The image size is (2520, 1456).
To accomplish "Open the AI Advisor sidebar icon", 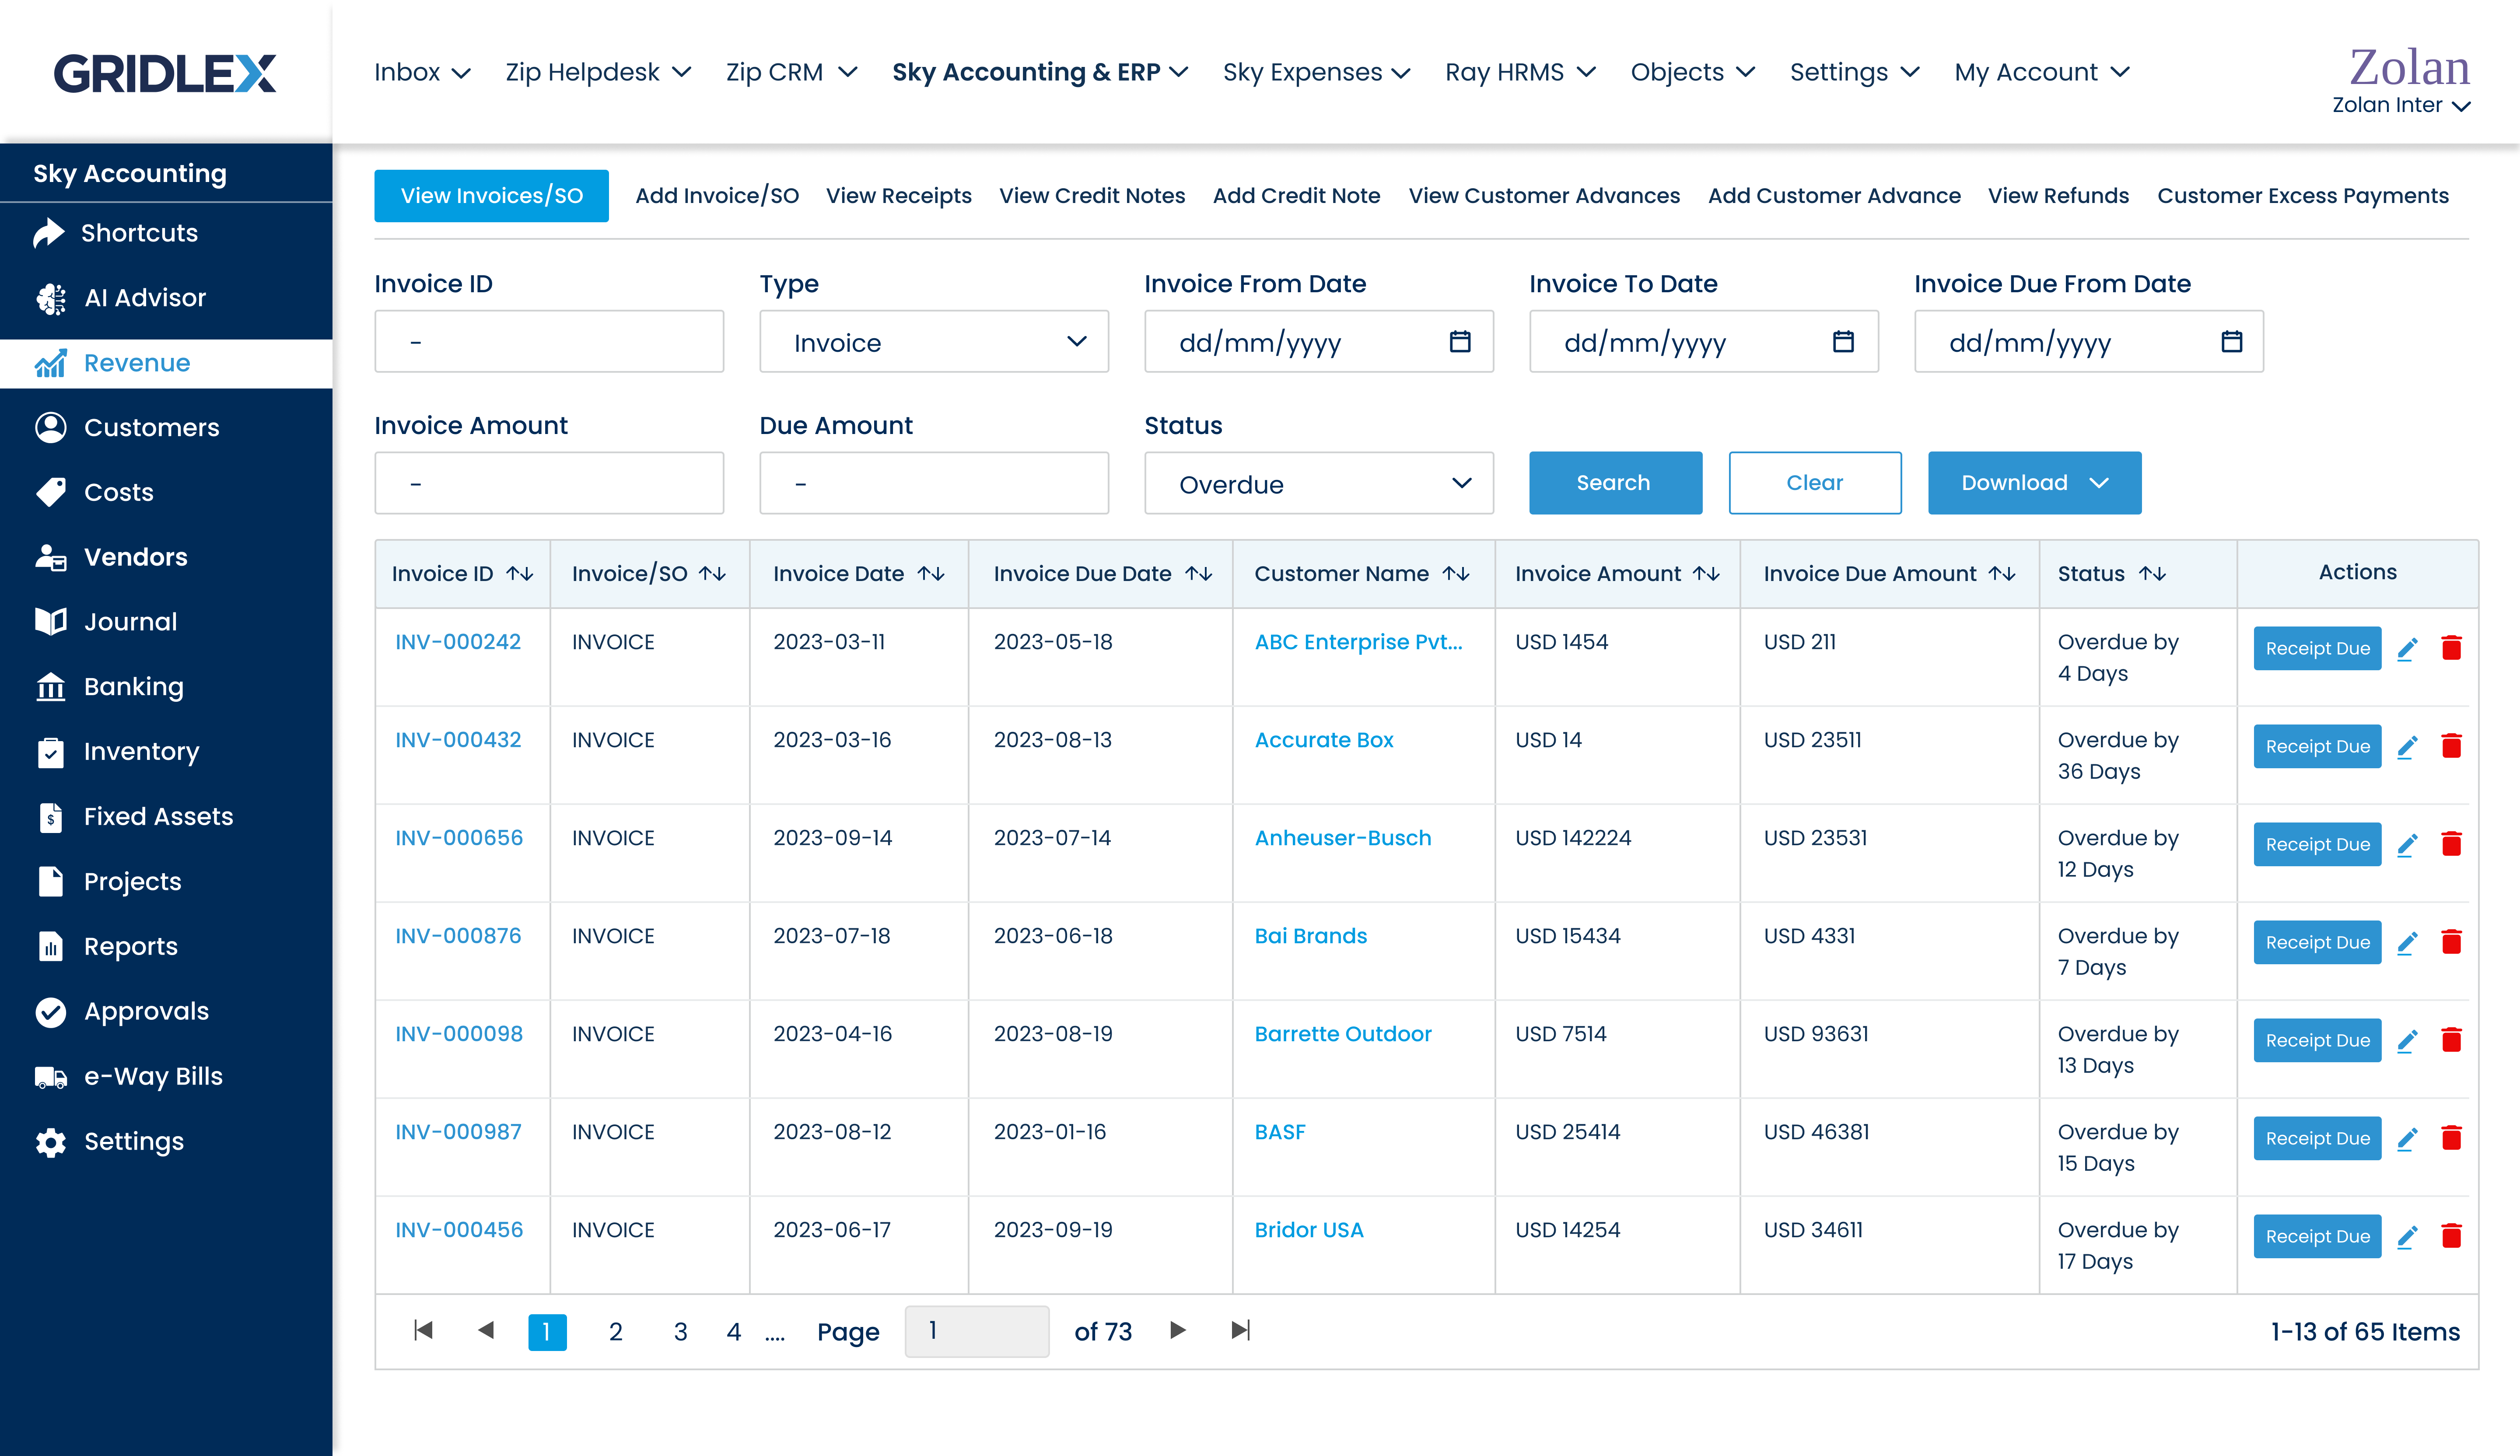I will tap(51, 298).
